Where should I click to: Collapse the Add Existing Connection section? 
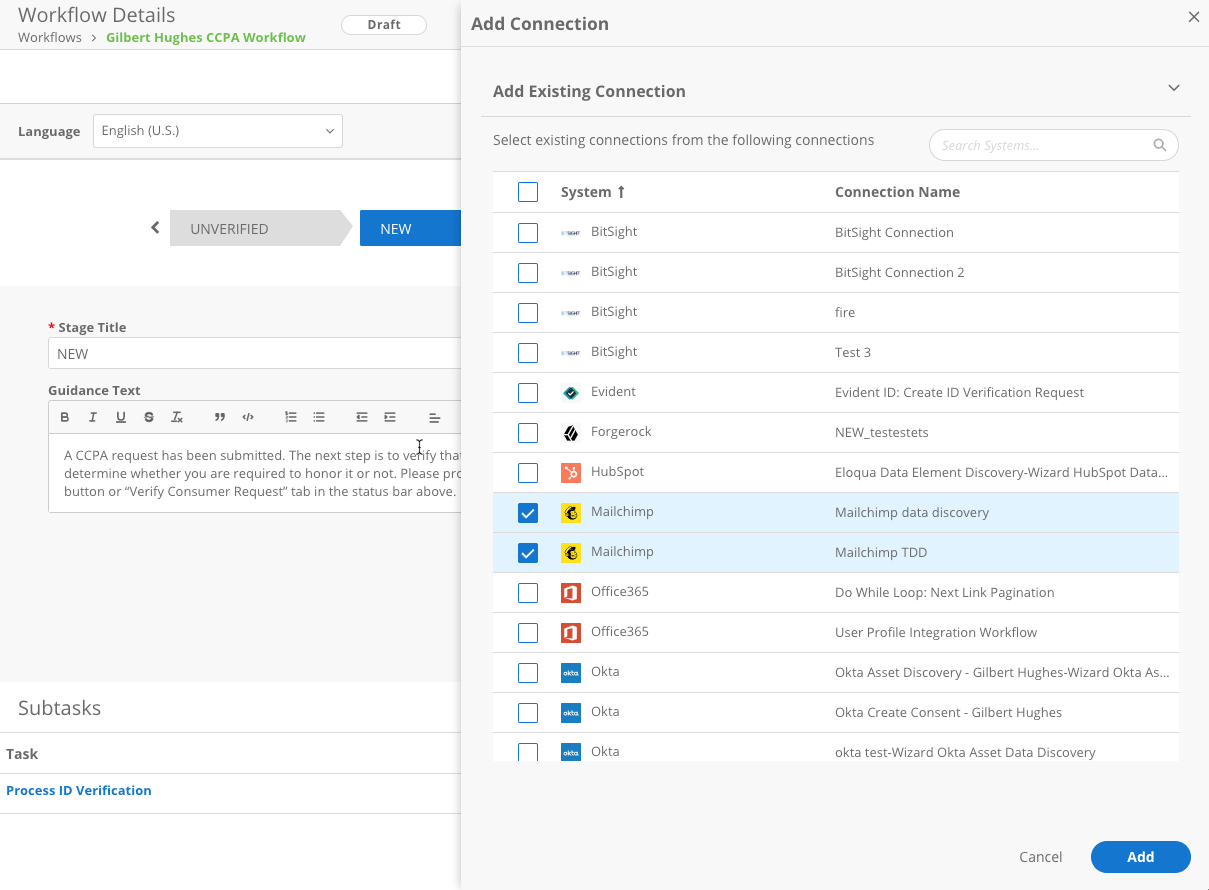(1174, 88)
